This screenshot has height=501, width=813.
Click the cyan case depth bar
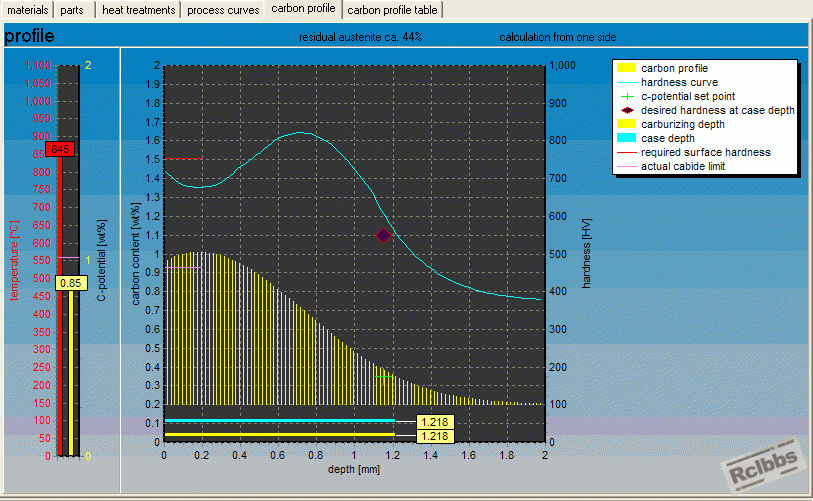(279, 421)
